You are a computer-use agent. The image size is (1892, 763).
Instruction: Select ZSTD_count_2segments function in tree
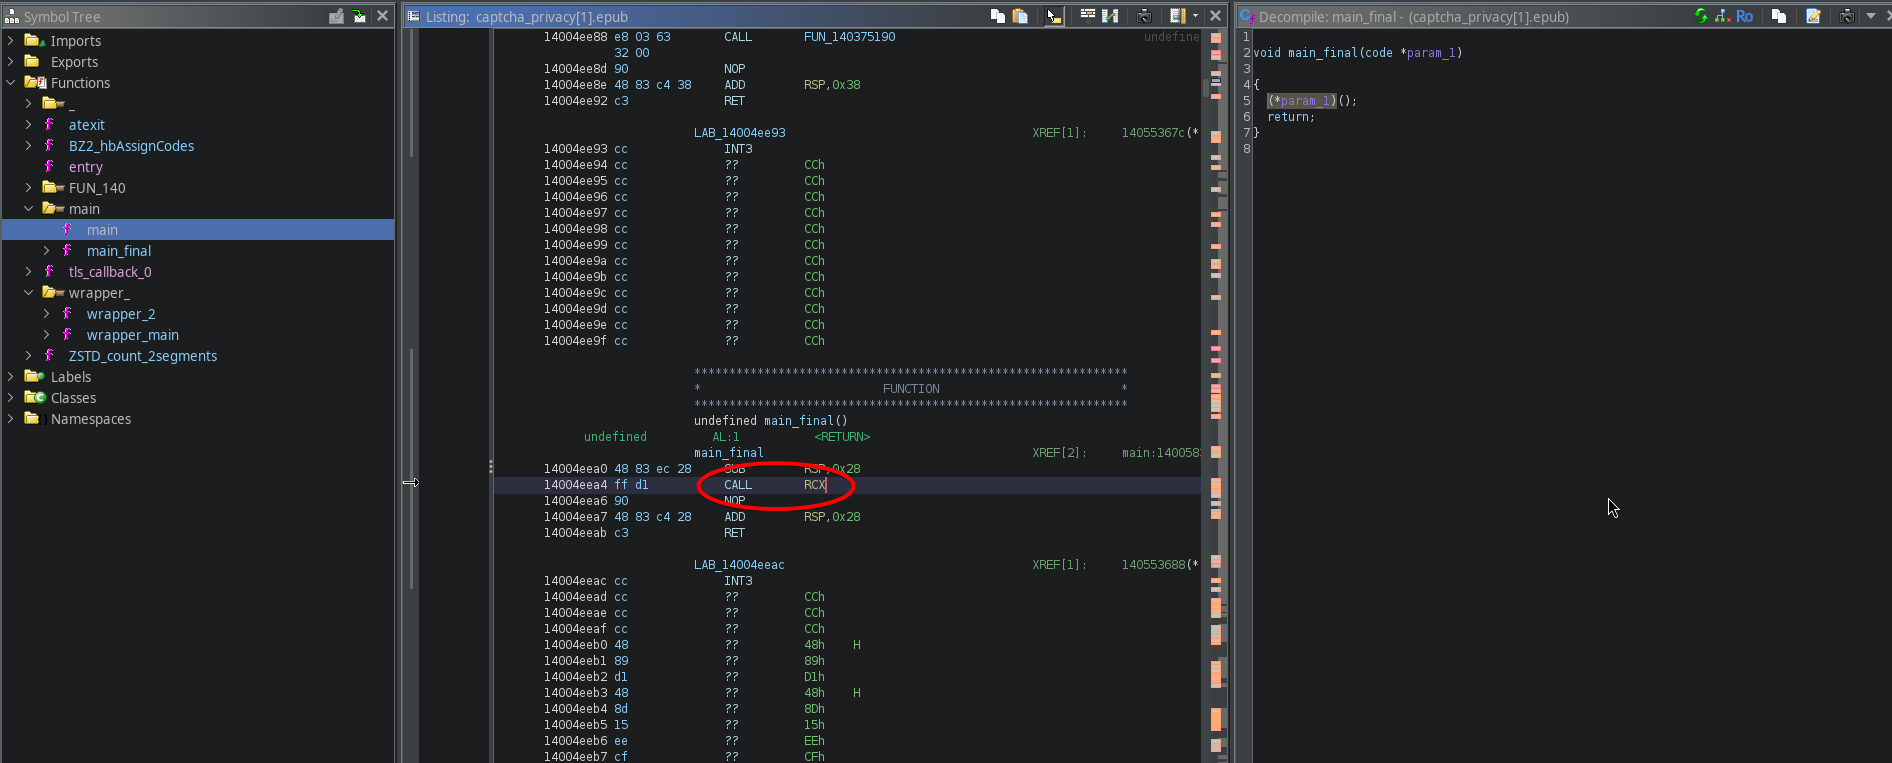pyautogui.click(x=142, y=356)
